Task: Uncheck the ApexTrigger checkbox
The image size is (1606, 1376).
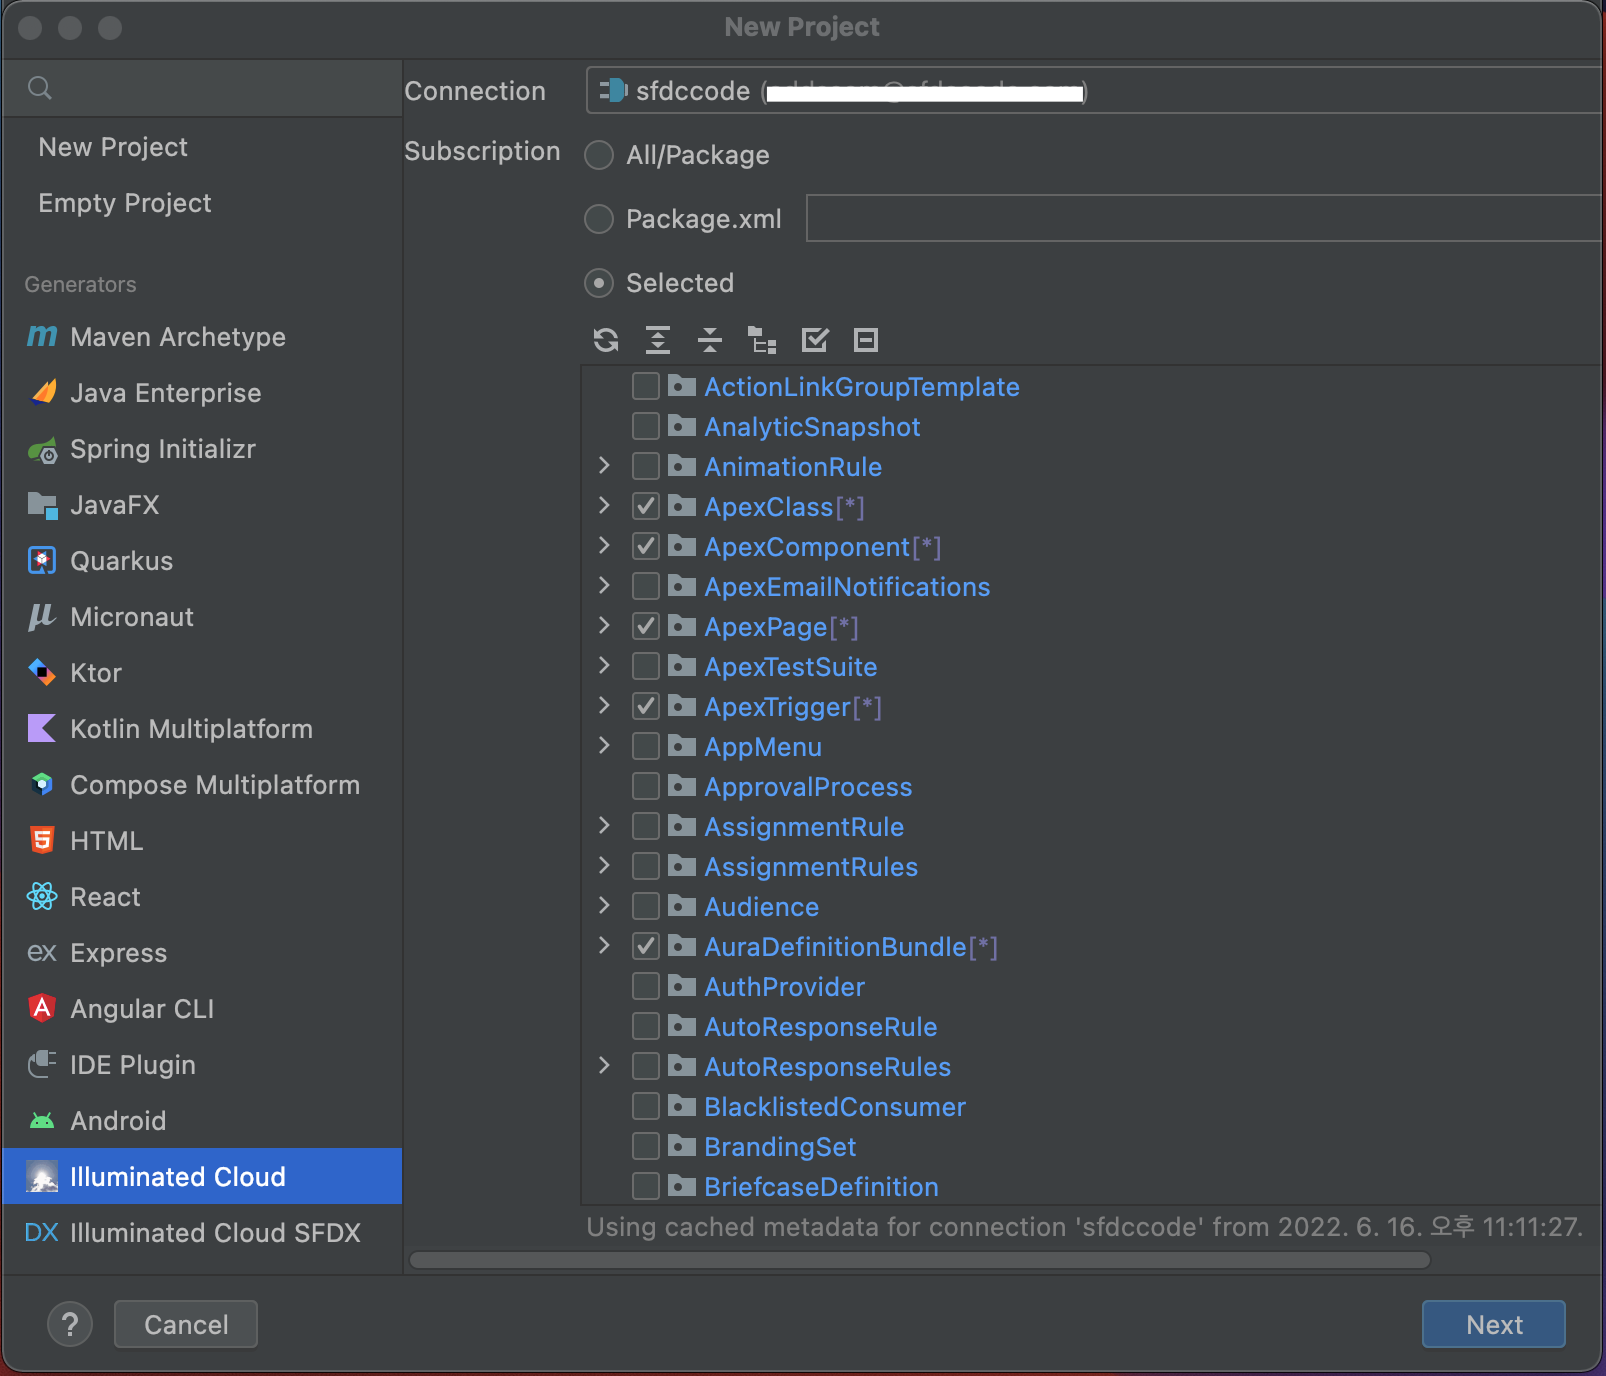Action: [x=646, y=706]
